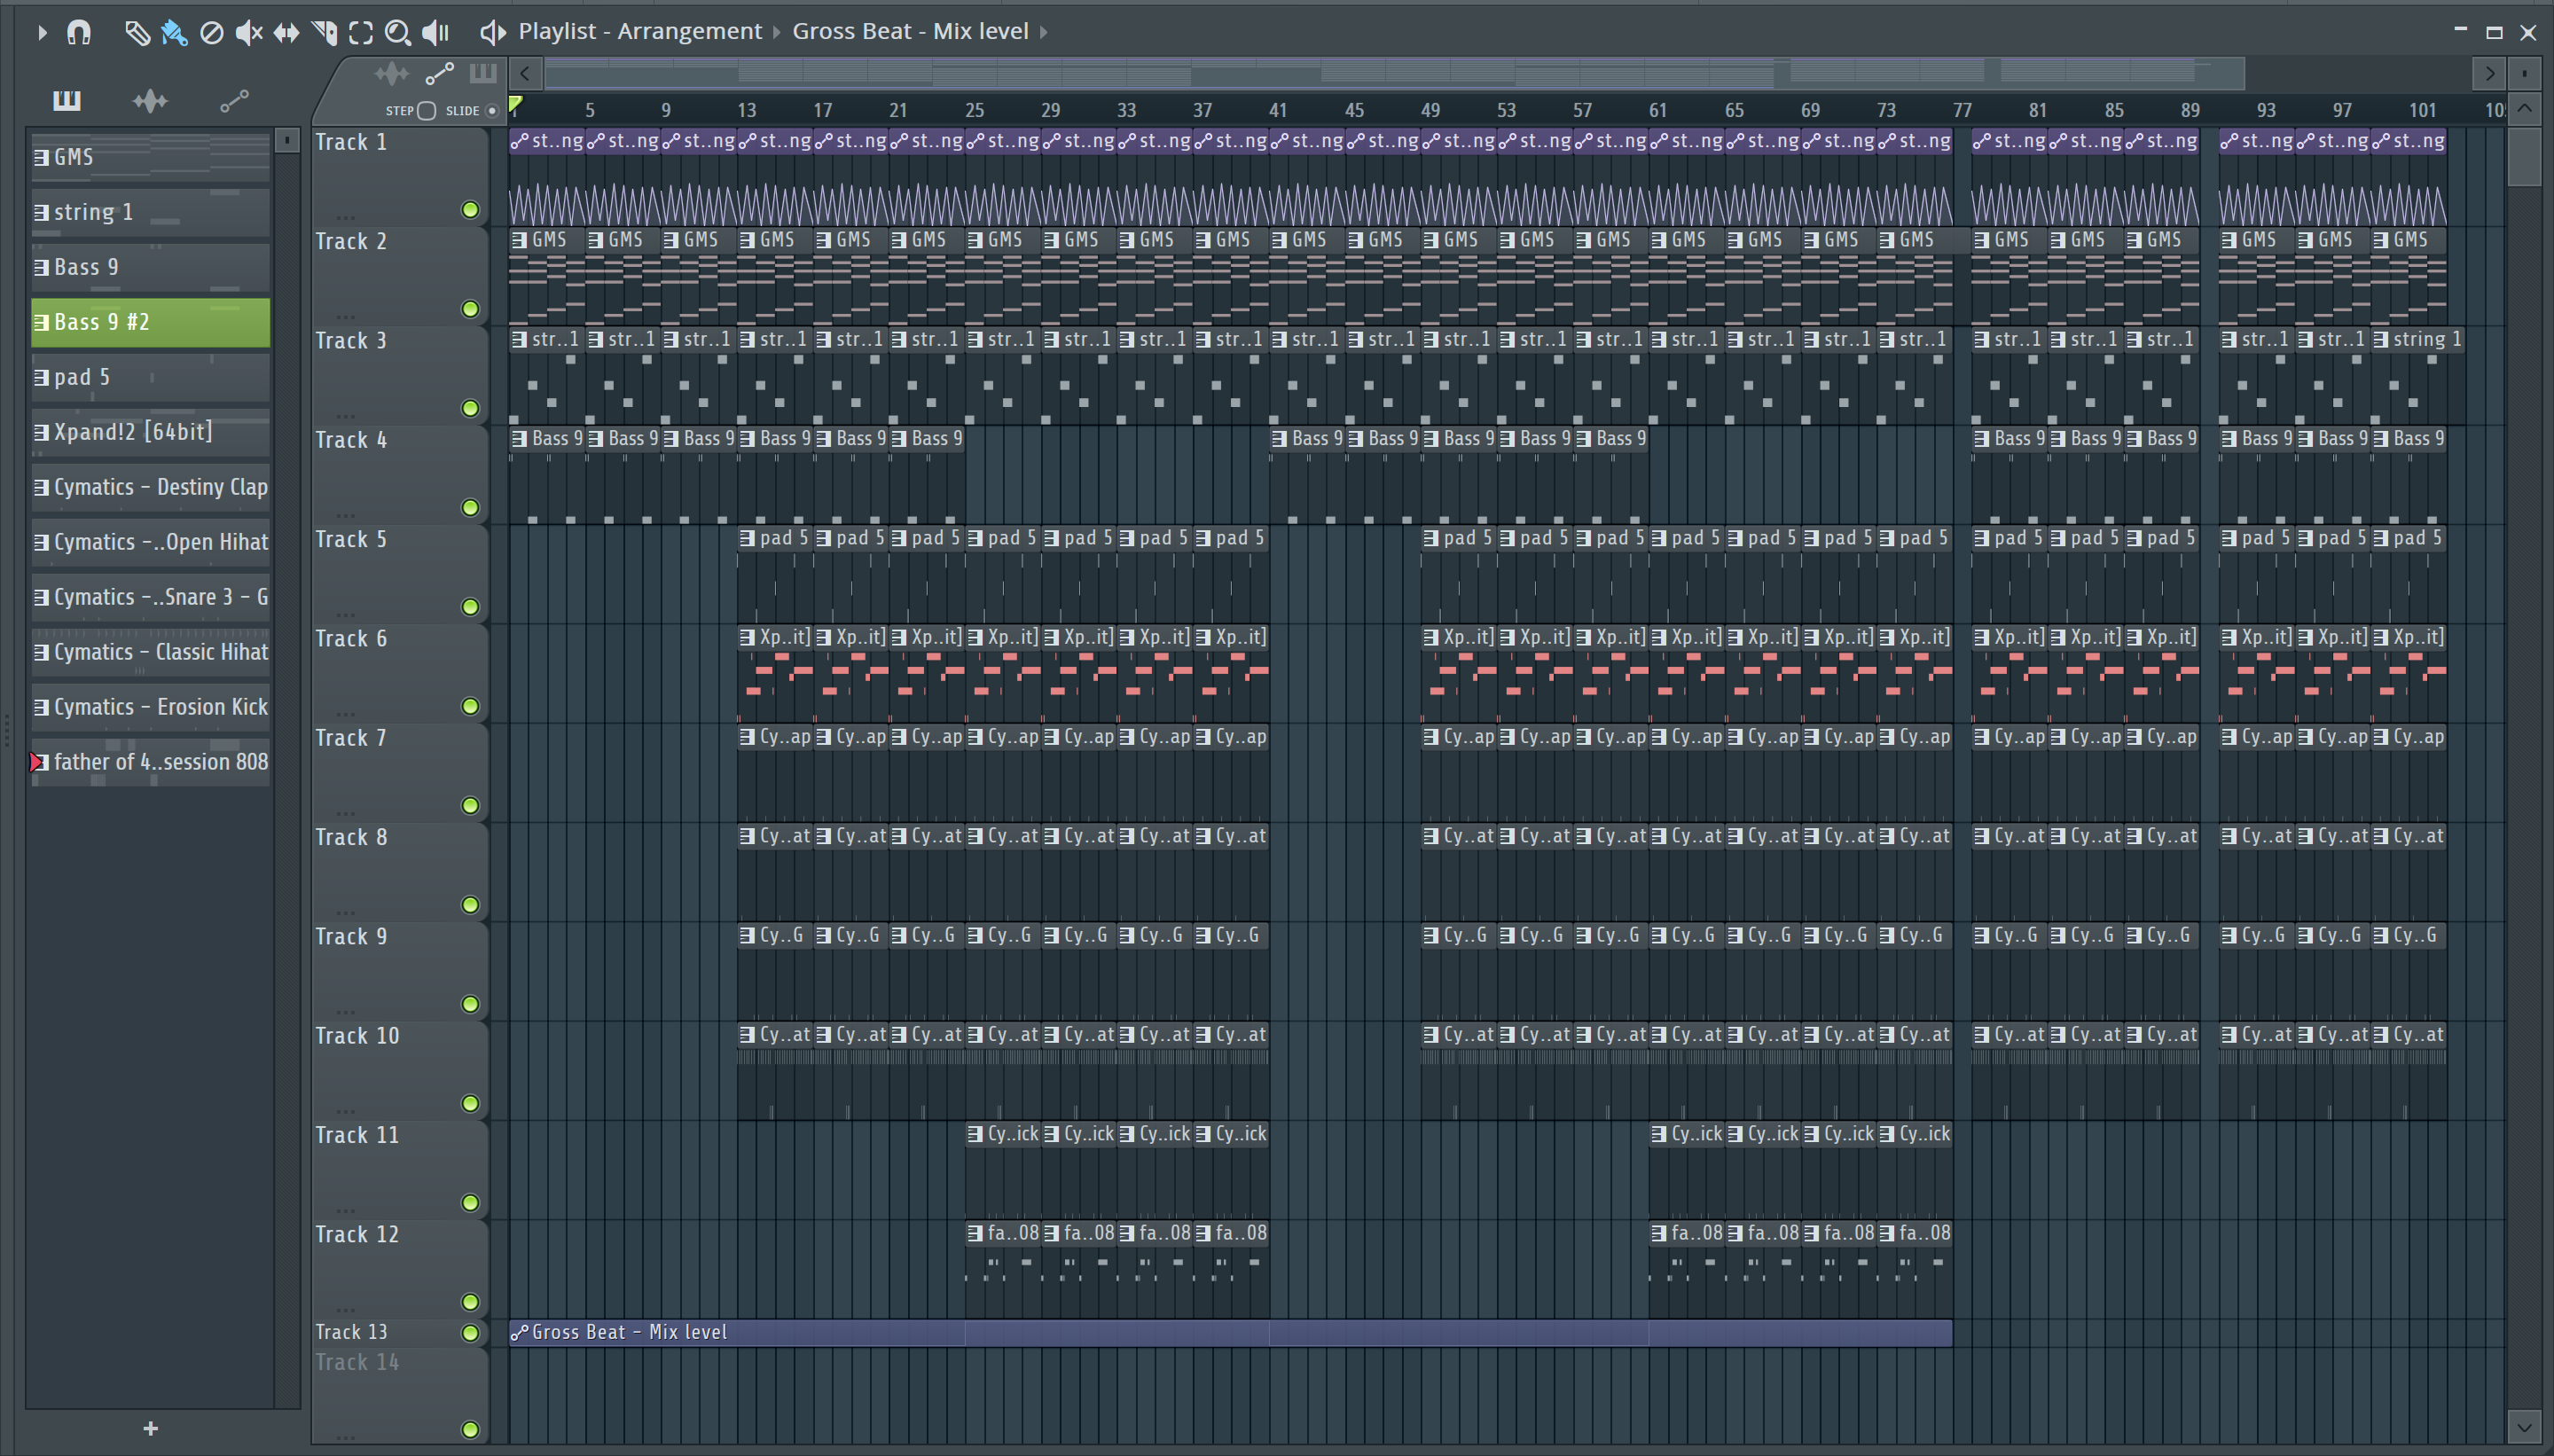Click the Track 5 header label
Viewport: 2554px width, 1456px height.
(351, 540)
